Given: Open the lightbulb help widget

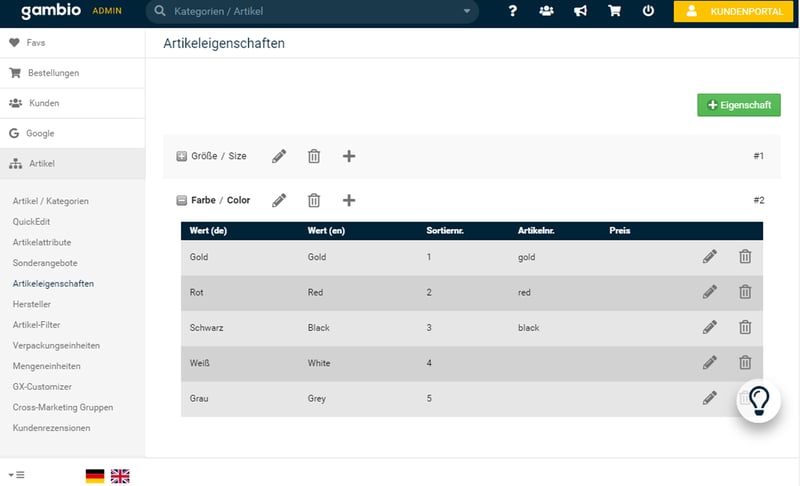Looking at the screenshot, I should click(759, 400).
